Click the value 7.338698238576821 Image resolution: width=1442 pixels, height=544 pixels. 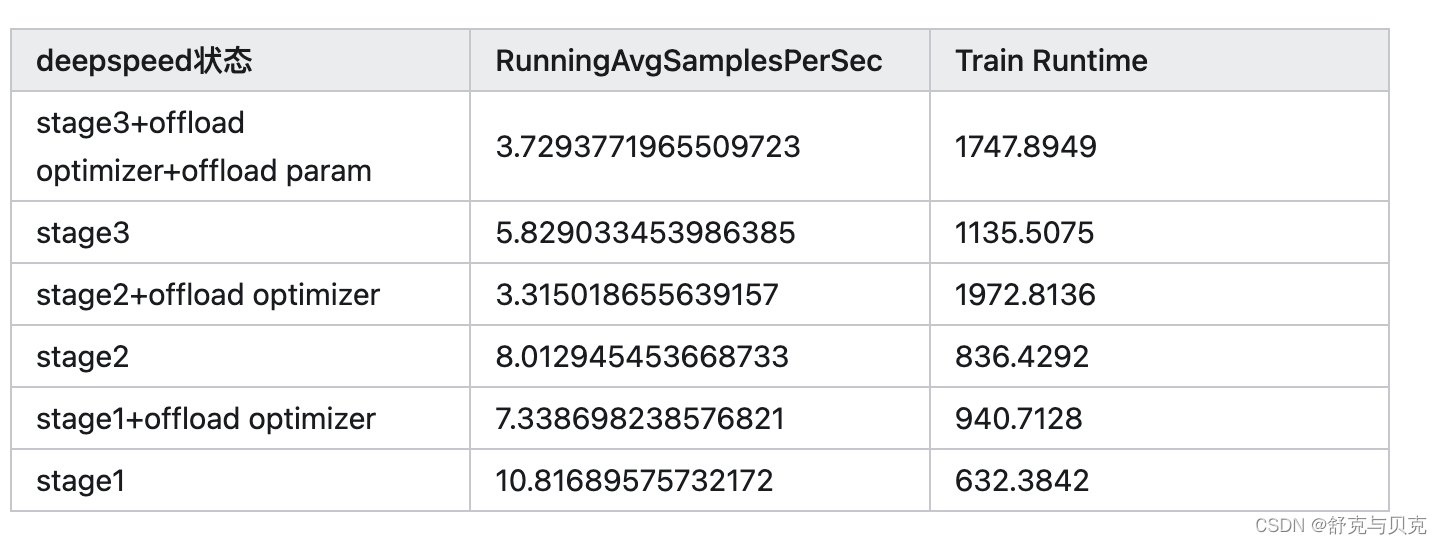(x=640, y=419)
